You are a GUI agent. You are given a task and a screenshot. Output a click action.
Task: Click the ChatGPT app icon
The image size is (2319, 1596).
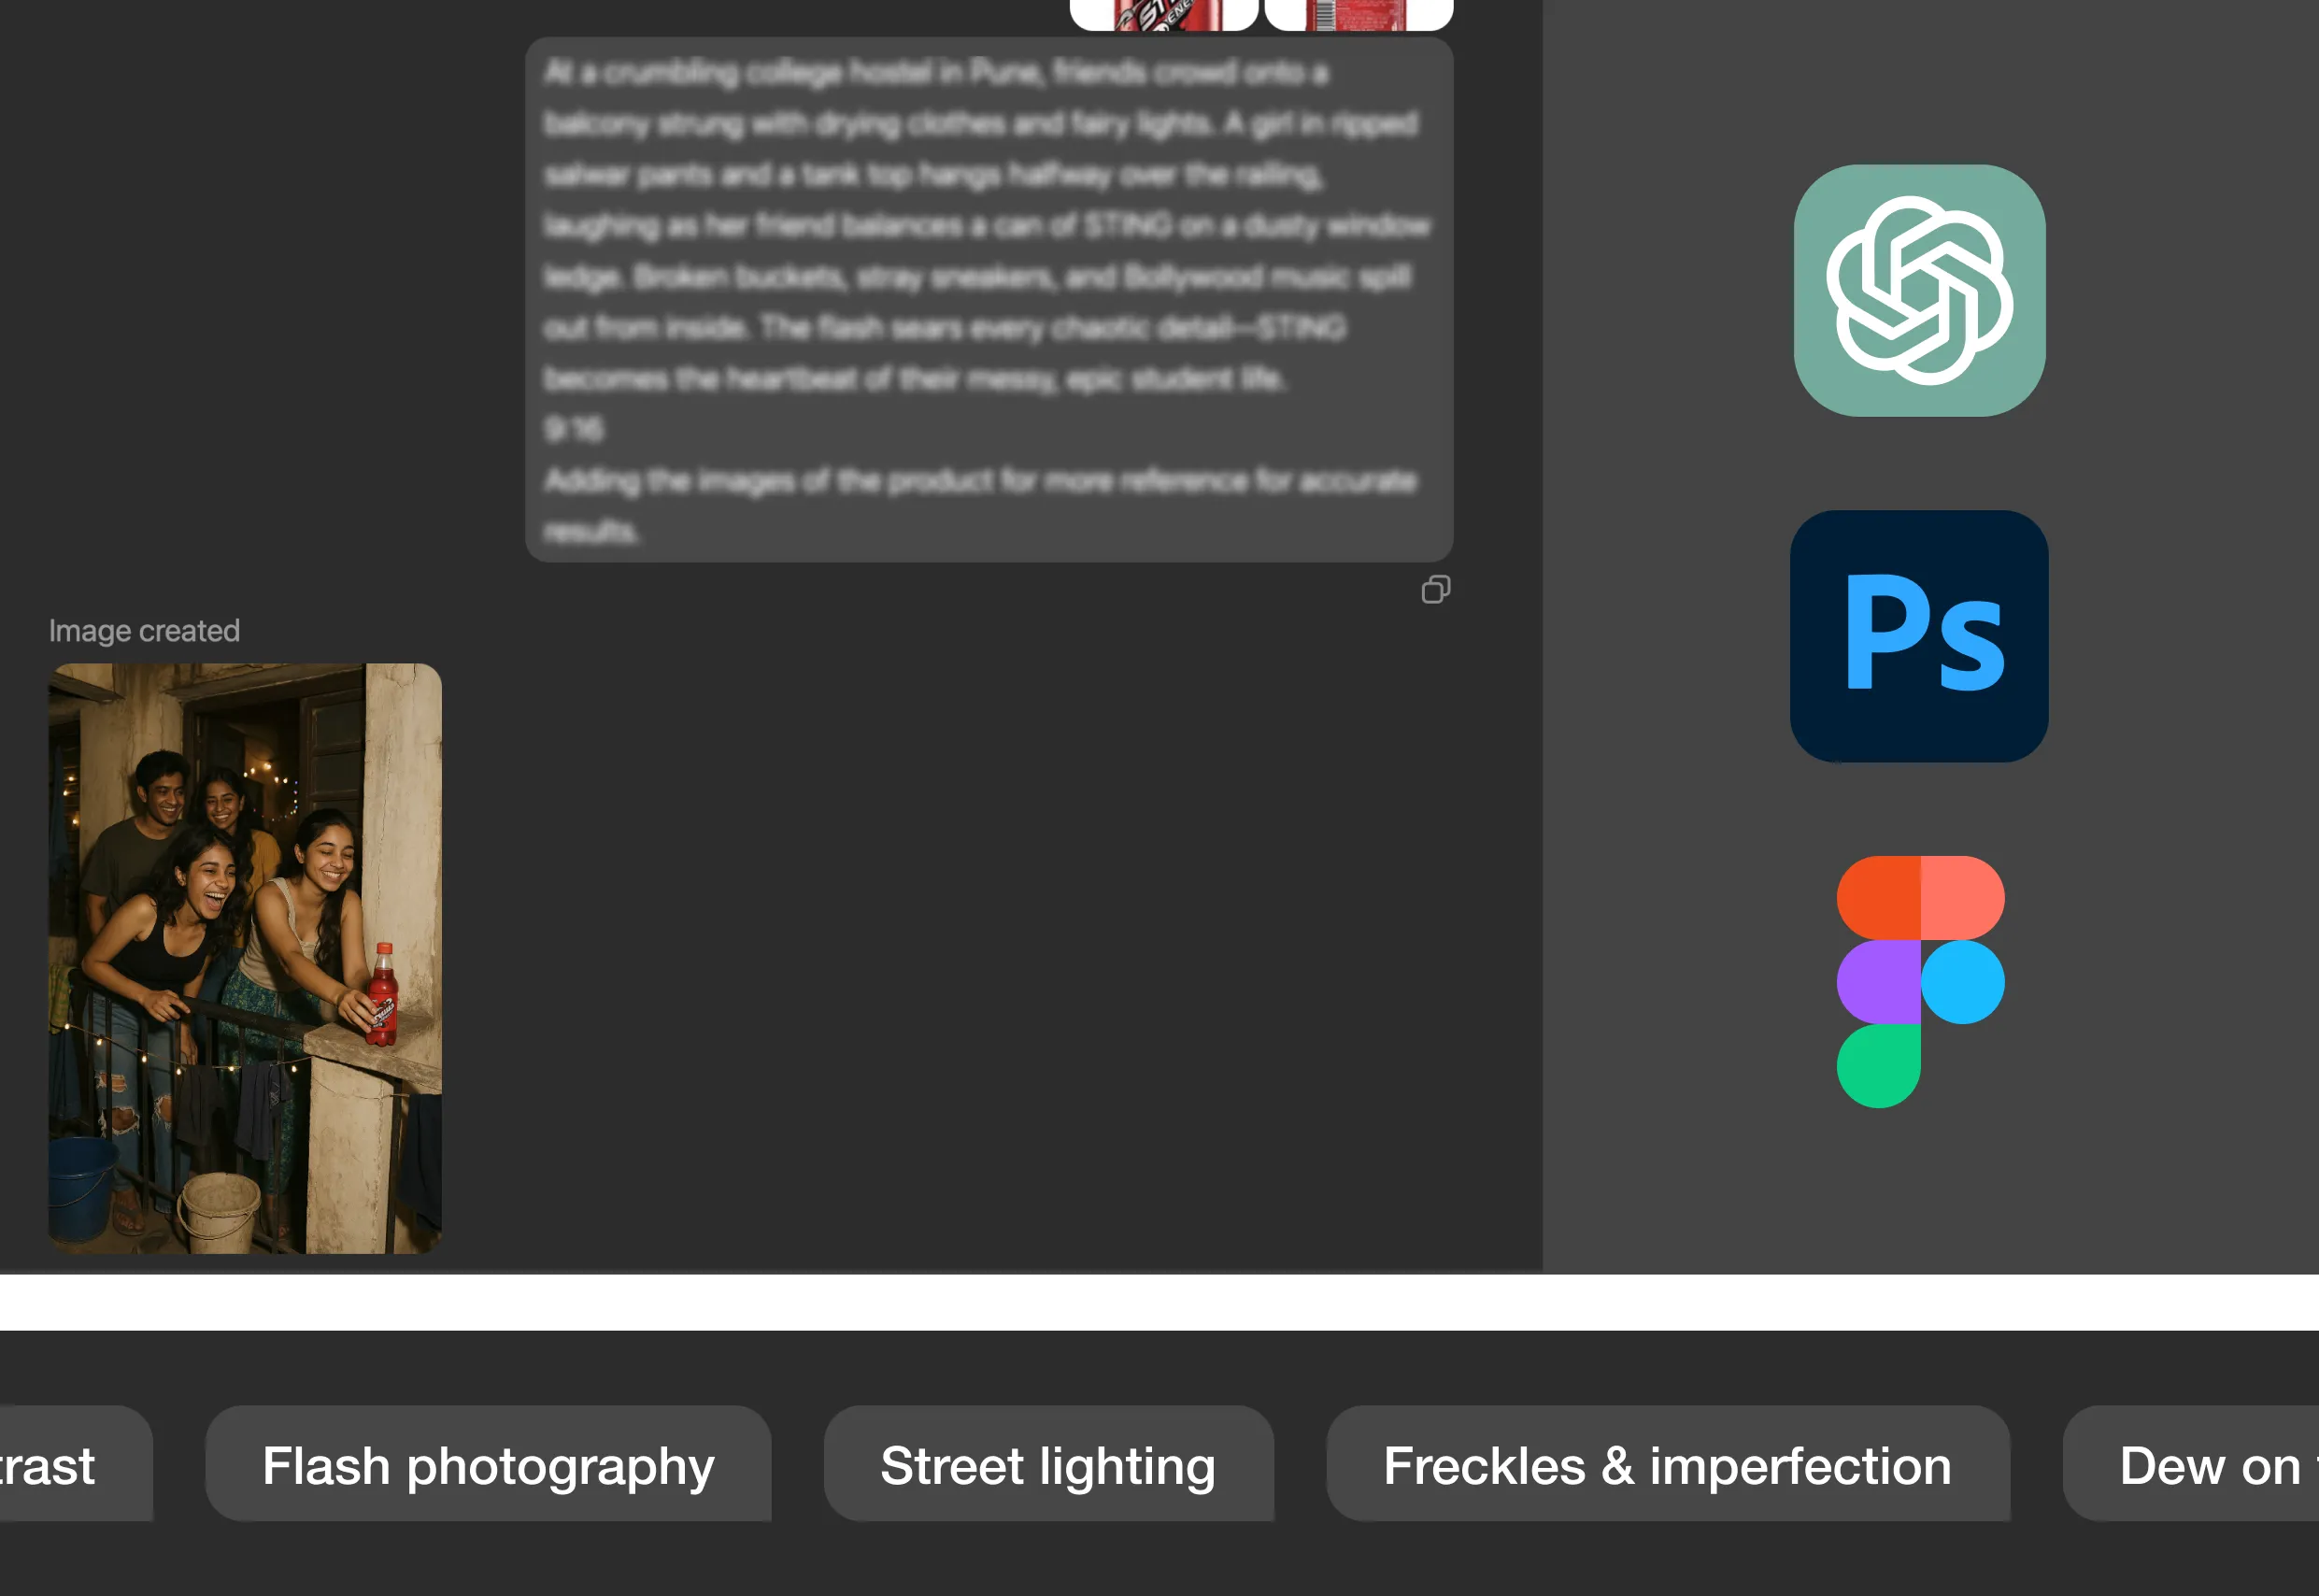click(x=1918, y=290)
